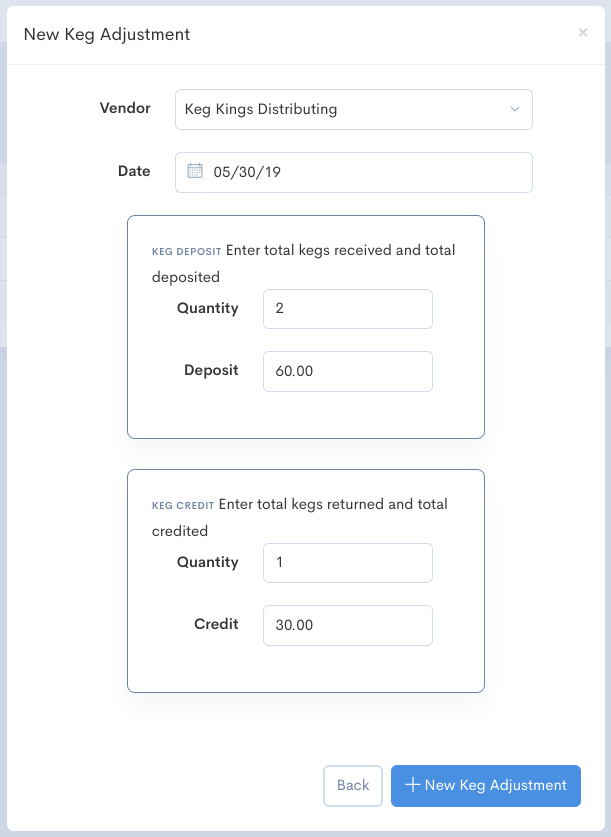611x837 pixels.
Task: Edit the Keg Deposit Quantity field
Action: point(347,309)
